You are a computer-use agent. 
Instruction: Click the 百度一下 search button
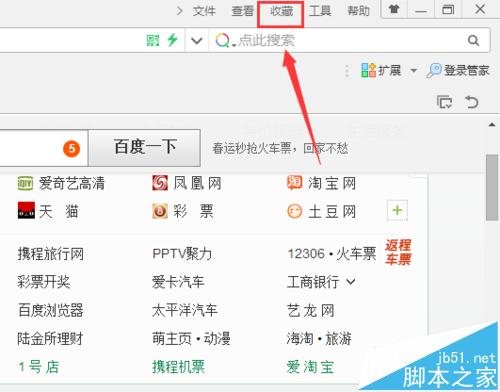click(x=144, y=147)
